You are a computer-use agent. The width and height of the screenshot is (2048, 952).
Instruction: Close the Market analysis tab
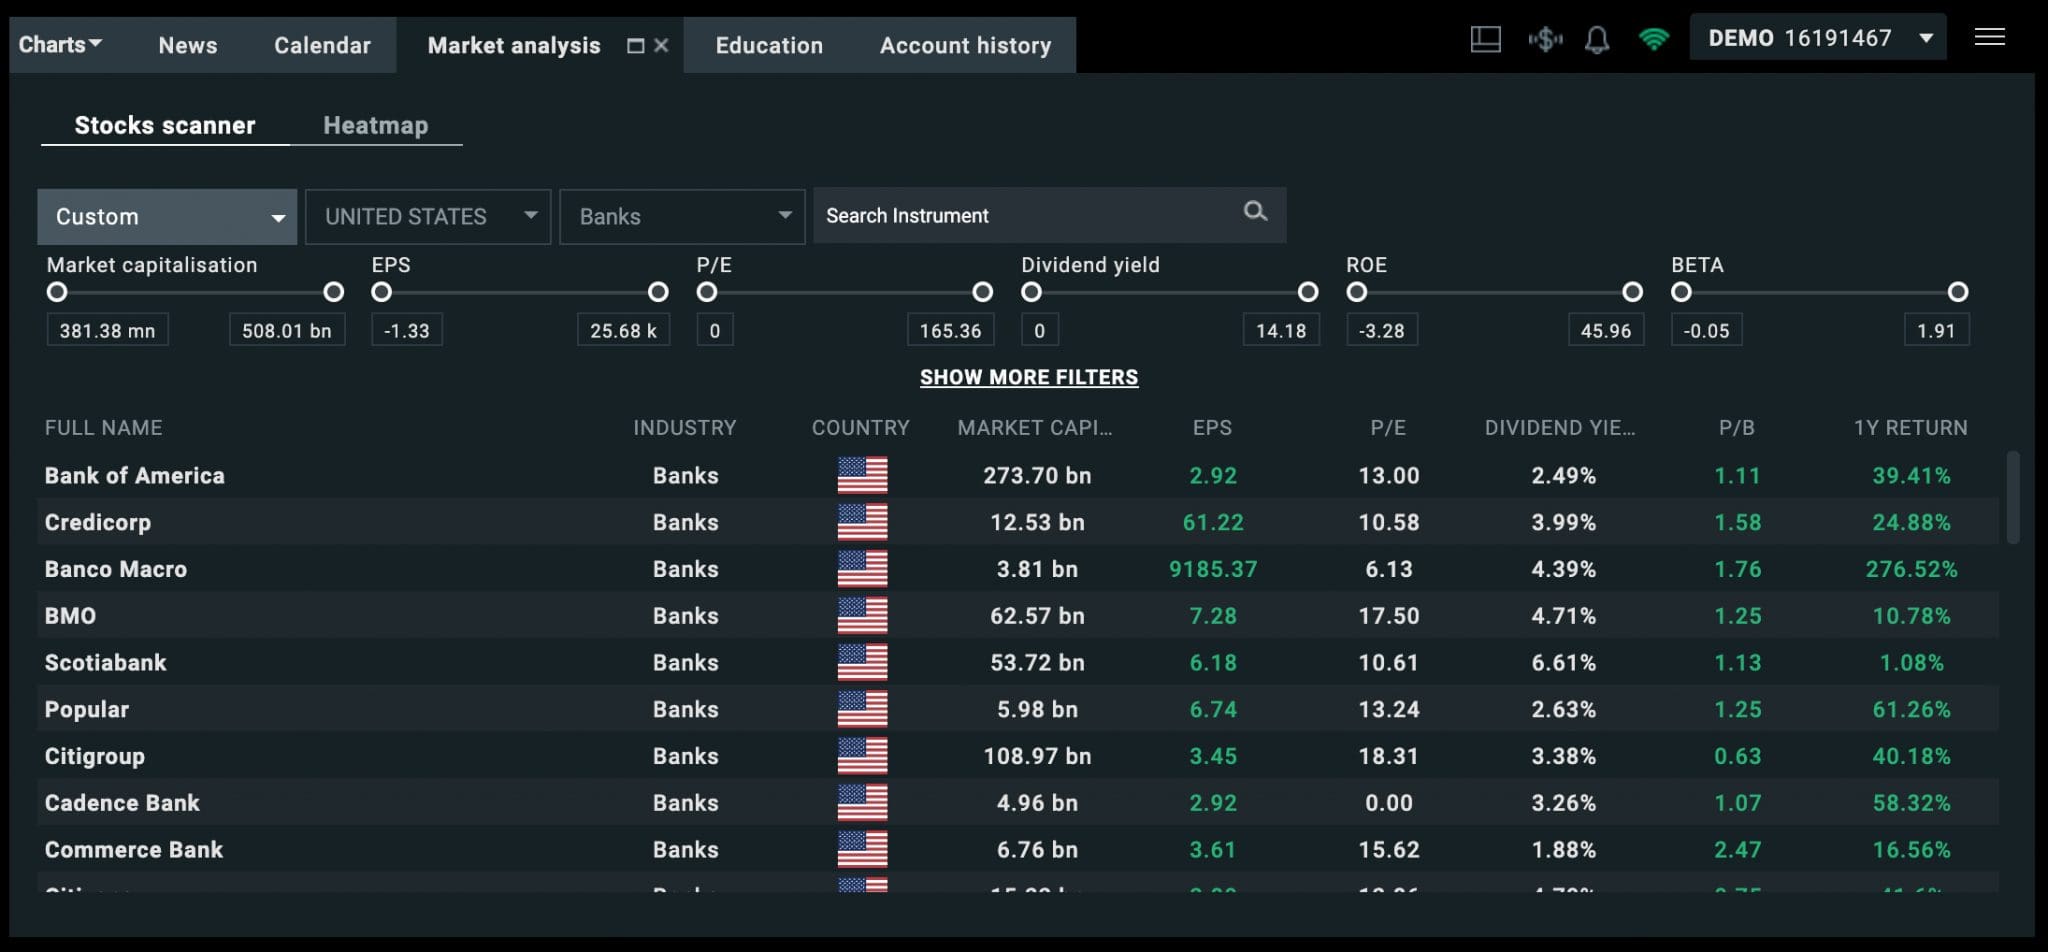point(661,45)
